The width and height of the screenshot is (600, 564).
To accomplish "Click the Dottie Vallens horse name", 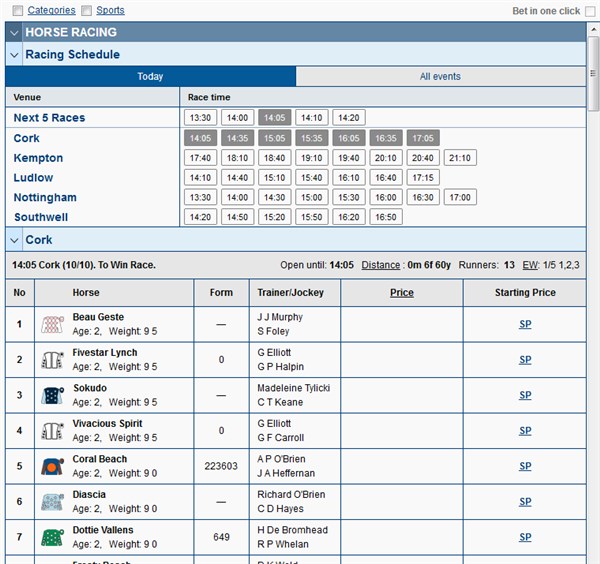I will 103,530.
